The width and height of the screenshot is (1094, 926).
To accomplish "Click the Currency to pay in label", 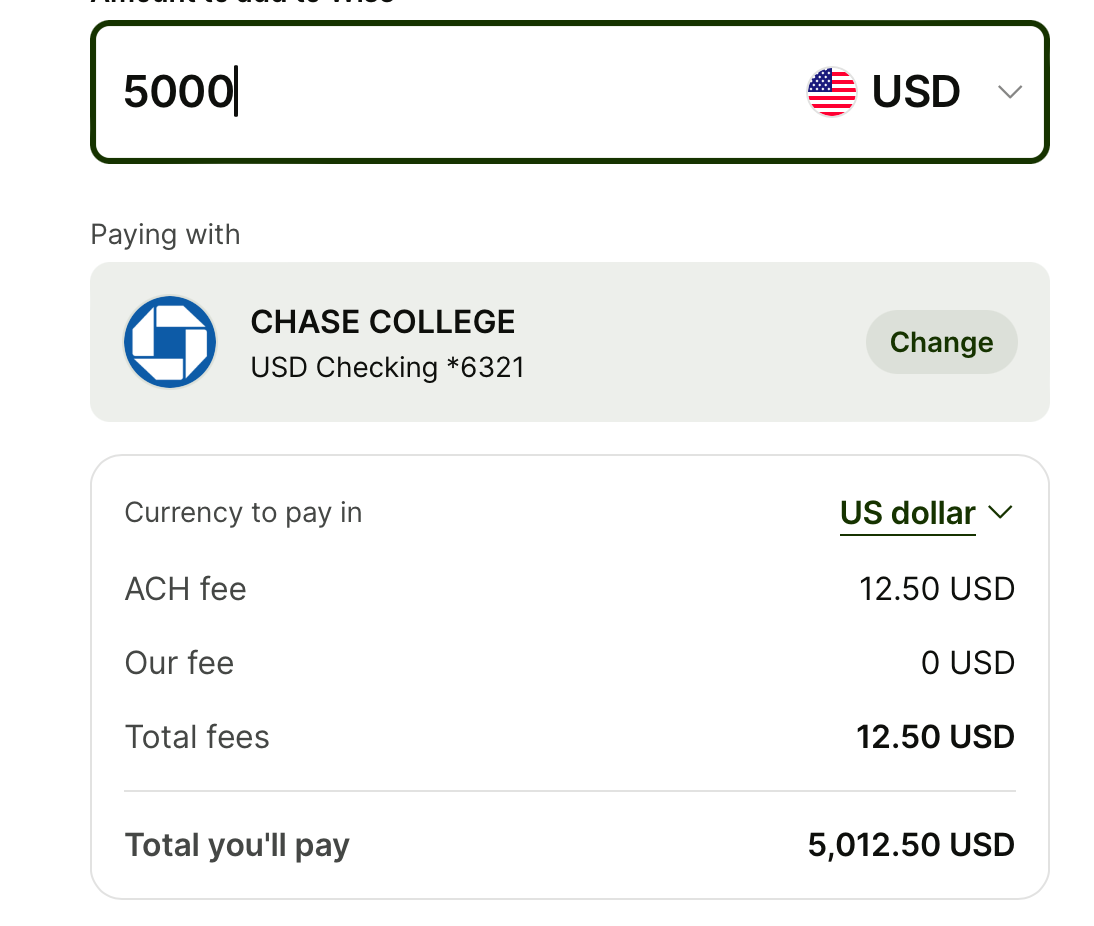I will coord(243,513).
